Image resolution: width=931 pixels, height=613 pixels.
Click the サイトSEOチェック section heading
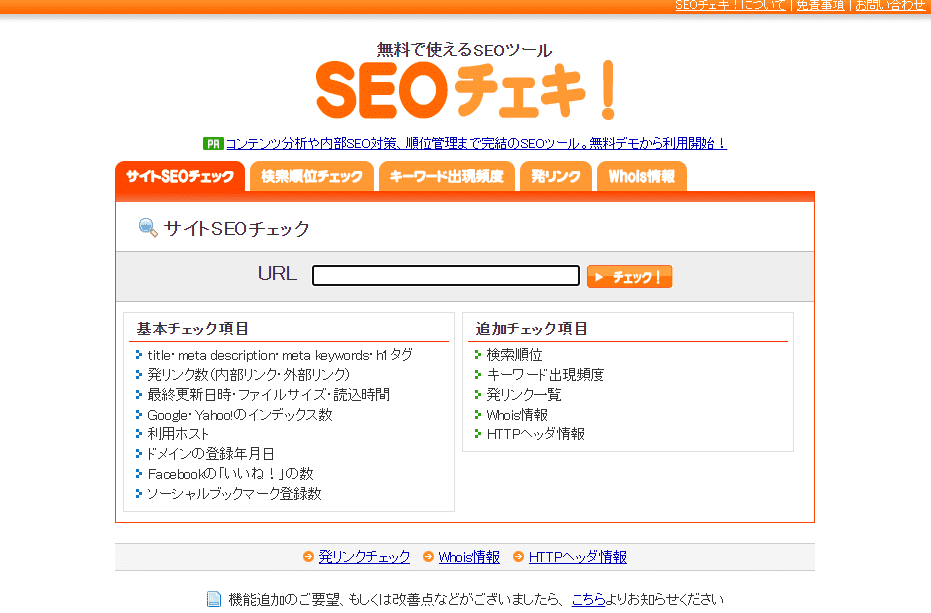tap(236, 229)
